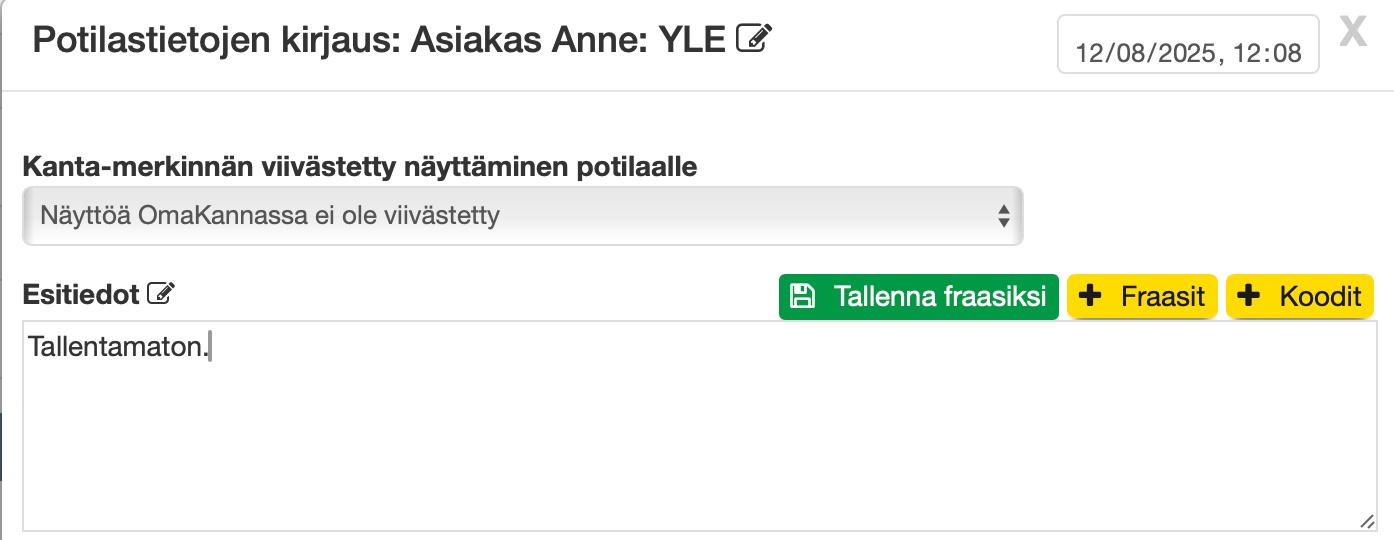Click the "Potilastietojen kirjaus" dialog title

pos(215,39)
